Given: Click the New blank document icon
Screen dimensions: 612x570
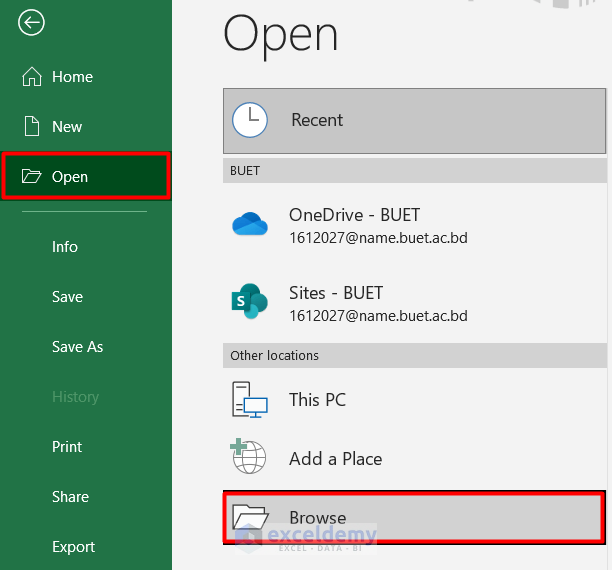Looking at the screenshot, I should pyautogui.click(x=32, y=126).
